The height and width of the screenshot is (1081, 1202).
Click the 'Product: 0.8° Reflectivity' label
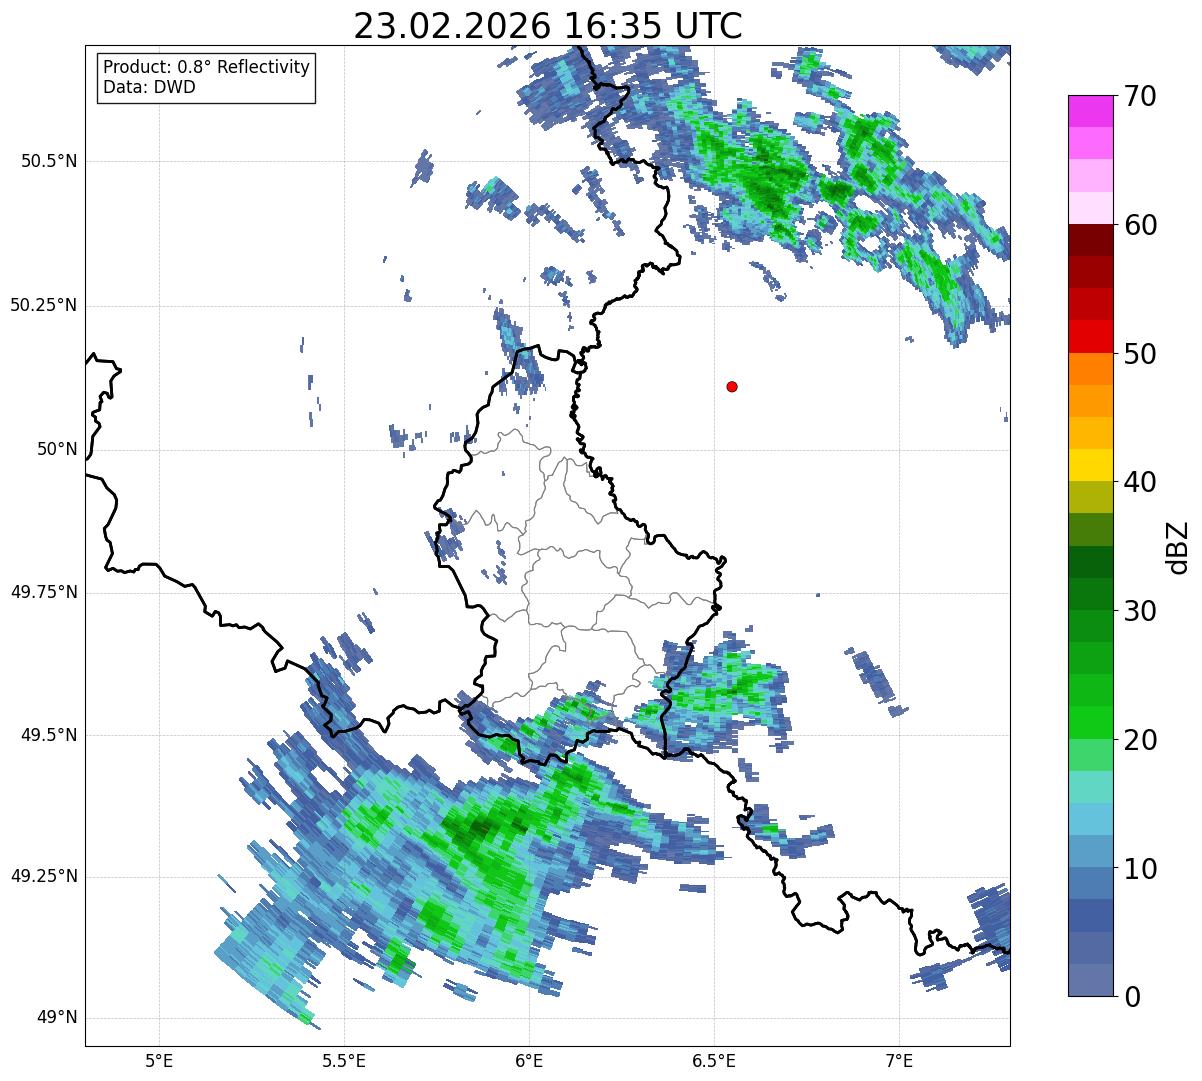pyautogui.click(x=207, y=67)
